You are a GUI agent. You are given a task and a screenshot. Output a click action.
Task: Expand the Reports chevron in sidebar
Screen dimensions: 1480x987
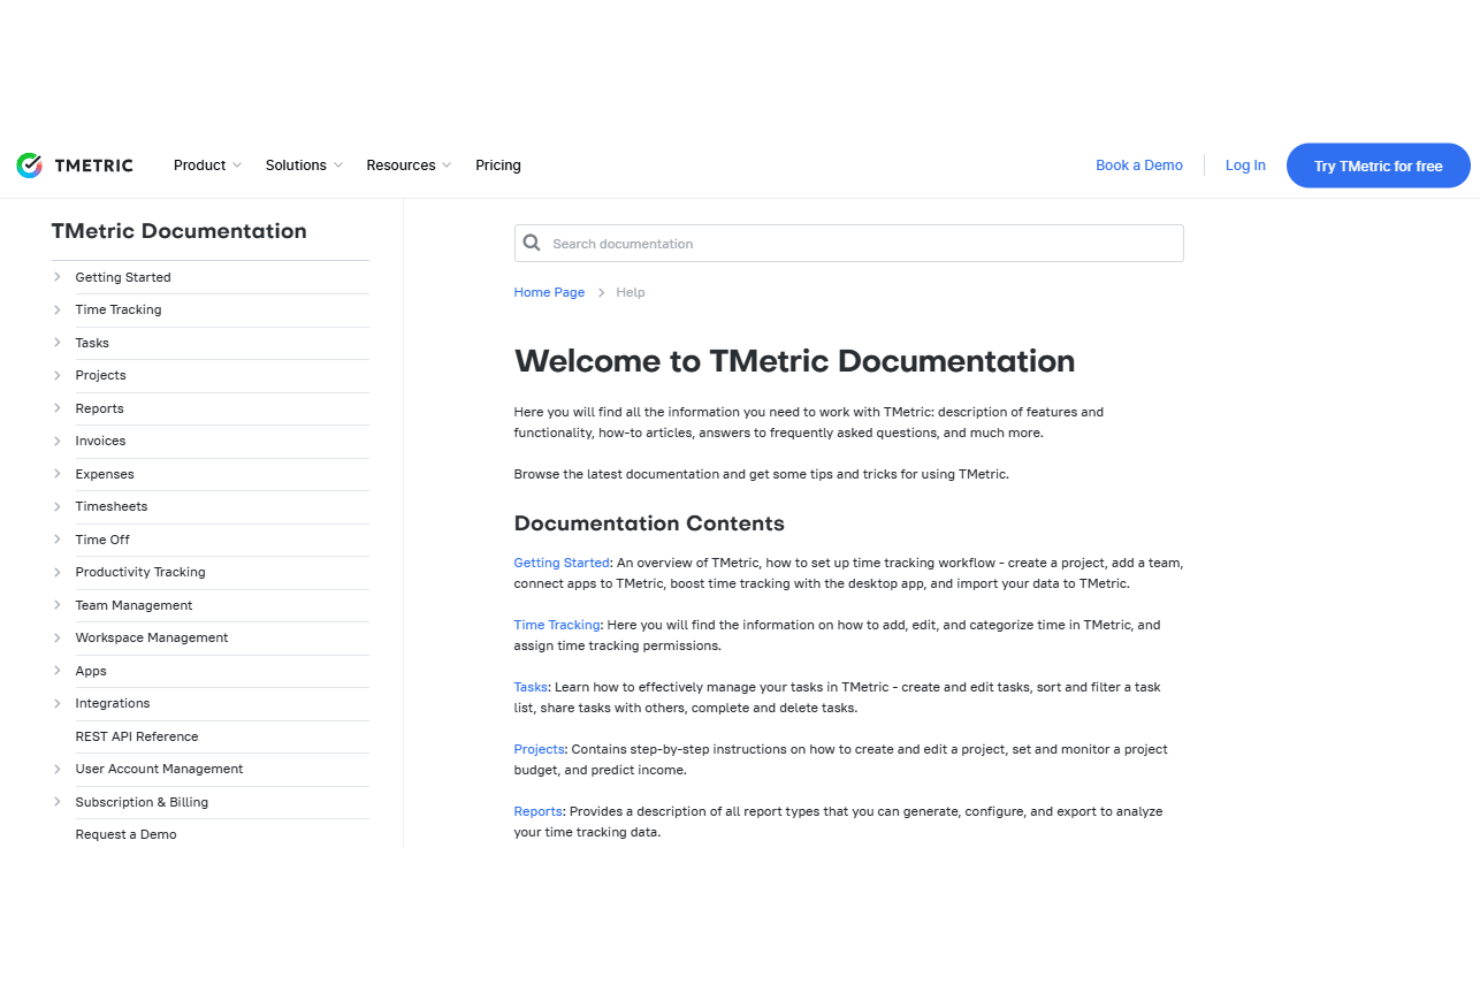click(x=57, y=408)
